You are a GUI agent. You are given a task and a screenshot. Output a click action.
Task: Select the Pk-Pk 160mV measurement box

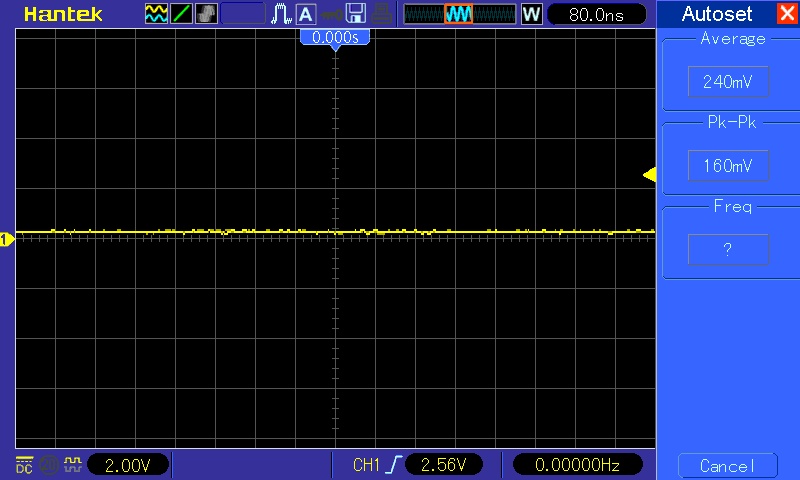[727, 166]
